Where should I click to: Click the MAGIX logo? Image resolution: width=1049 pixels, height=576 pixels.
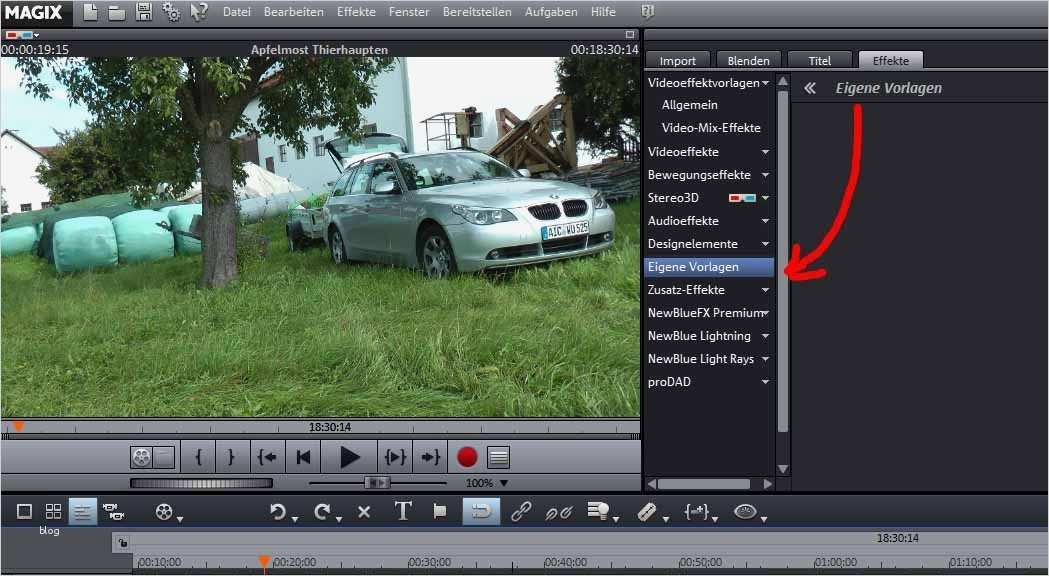coord(33,12)
